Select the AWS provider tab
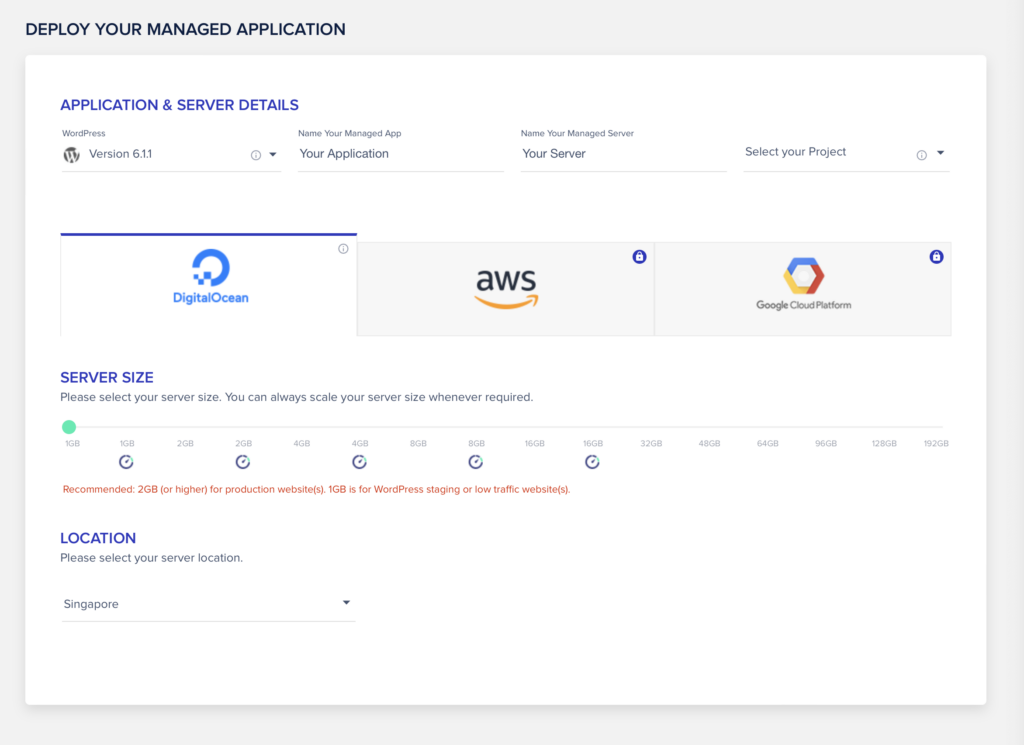Image resolution: width=1024 pixels, height=745 pixels. point(505,289)
